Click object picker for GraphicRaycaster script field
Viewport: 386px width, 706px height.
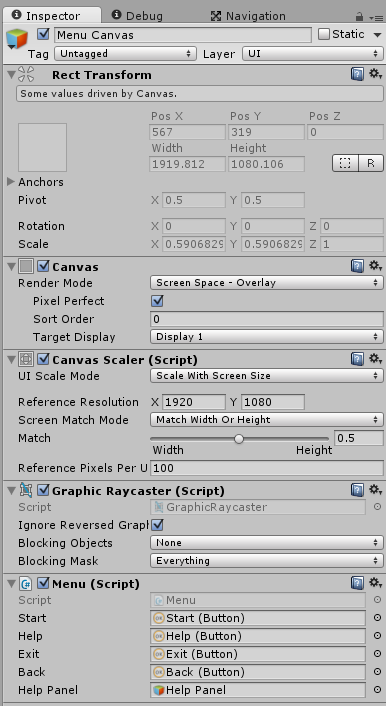(x=377, y=507)
